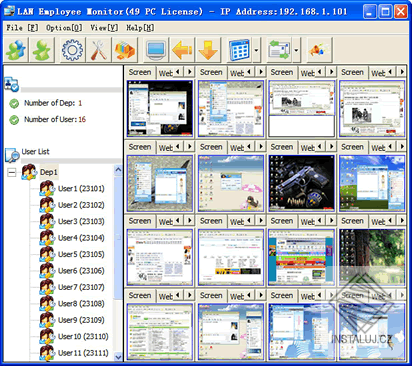Select Screen tab above the forest tree thumbnail
The height and width of the screenshot is (366, 412).
click(352, 221)
